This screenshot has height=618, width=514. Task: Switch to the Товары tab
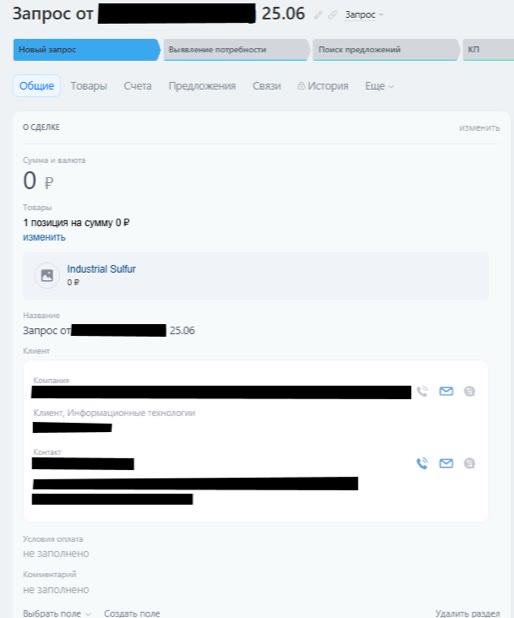pos(89,86)
